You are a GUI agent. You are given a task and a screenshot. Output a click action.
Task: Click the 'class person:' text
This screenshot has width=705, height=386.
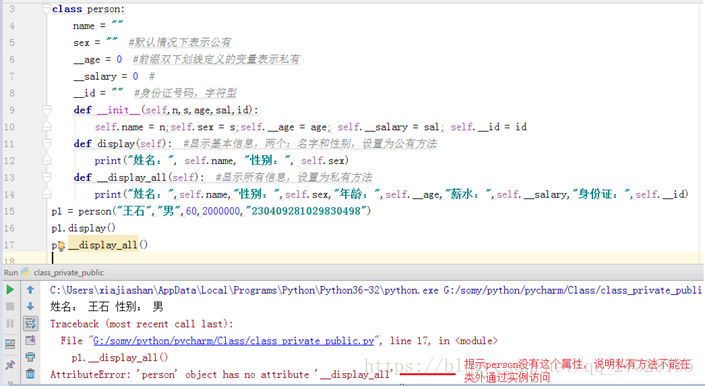(x=89, y=9)
